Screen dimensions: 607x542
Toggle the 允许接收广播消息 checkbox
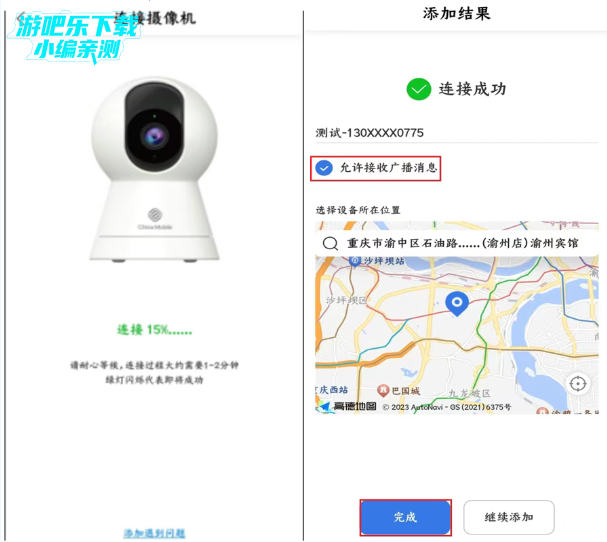(x=324, y=168)
